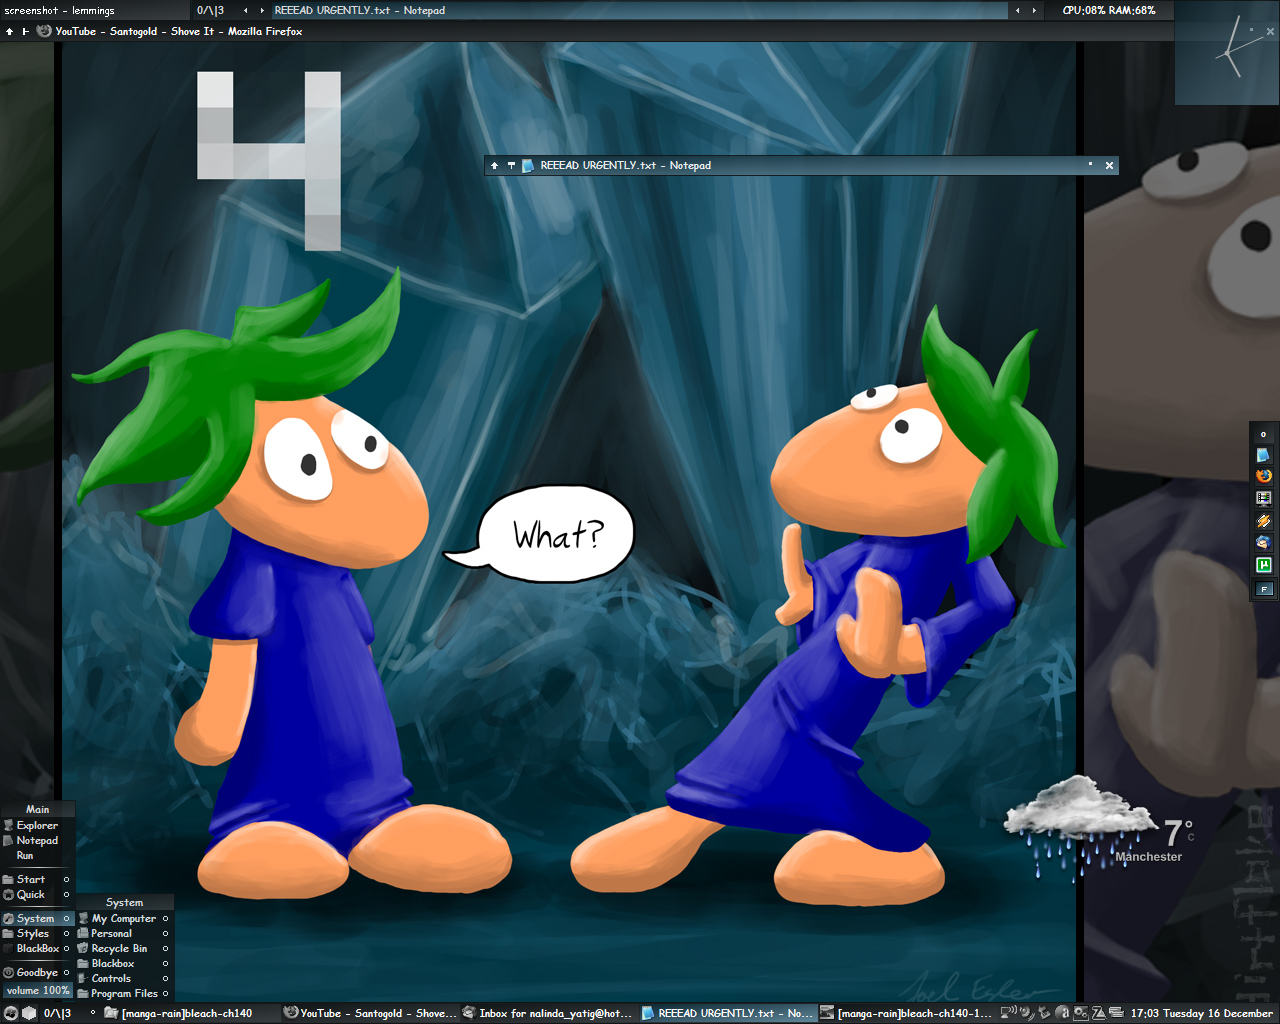
Task: Click the analog clock widget
Action: 1227,53
